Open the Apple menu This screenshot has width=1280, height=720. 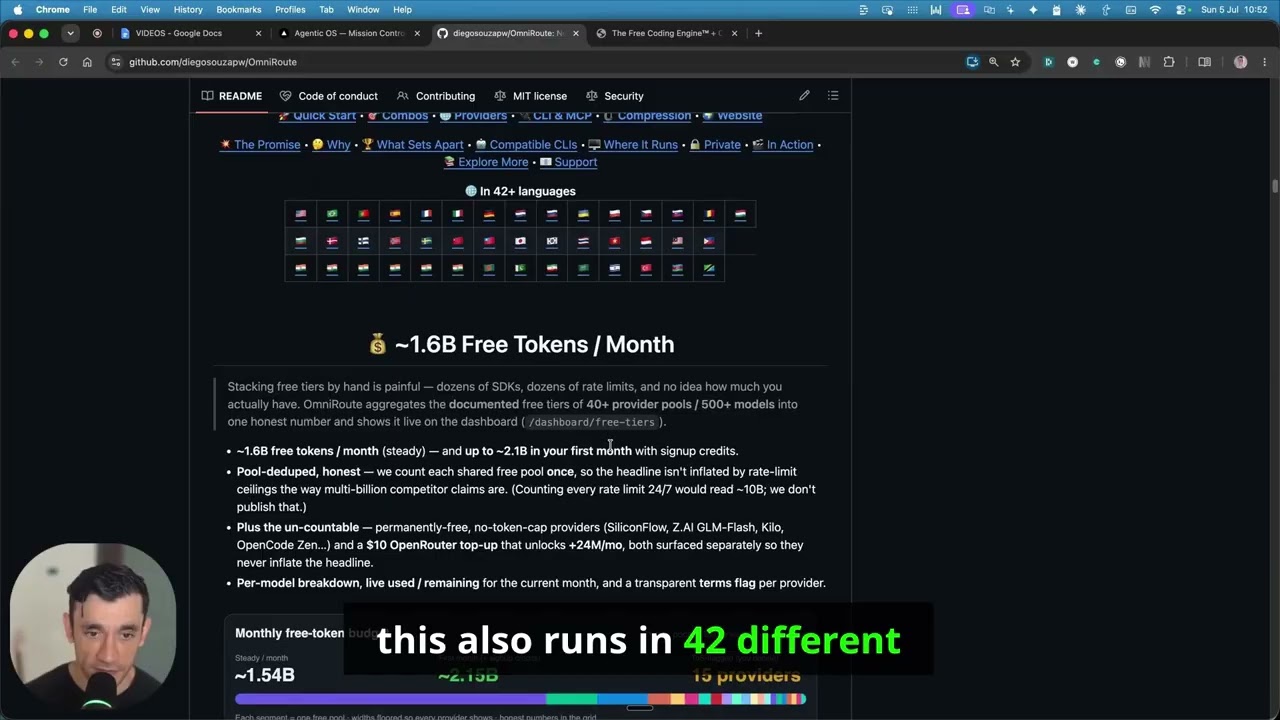click(x=17, y=9)
